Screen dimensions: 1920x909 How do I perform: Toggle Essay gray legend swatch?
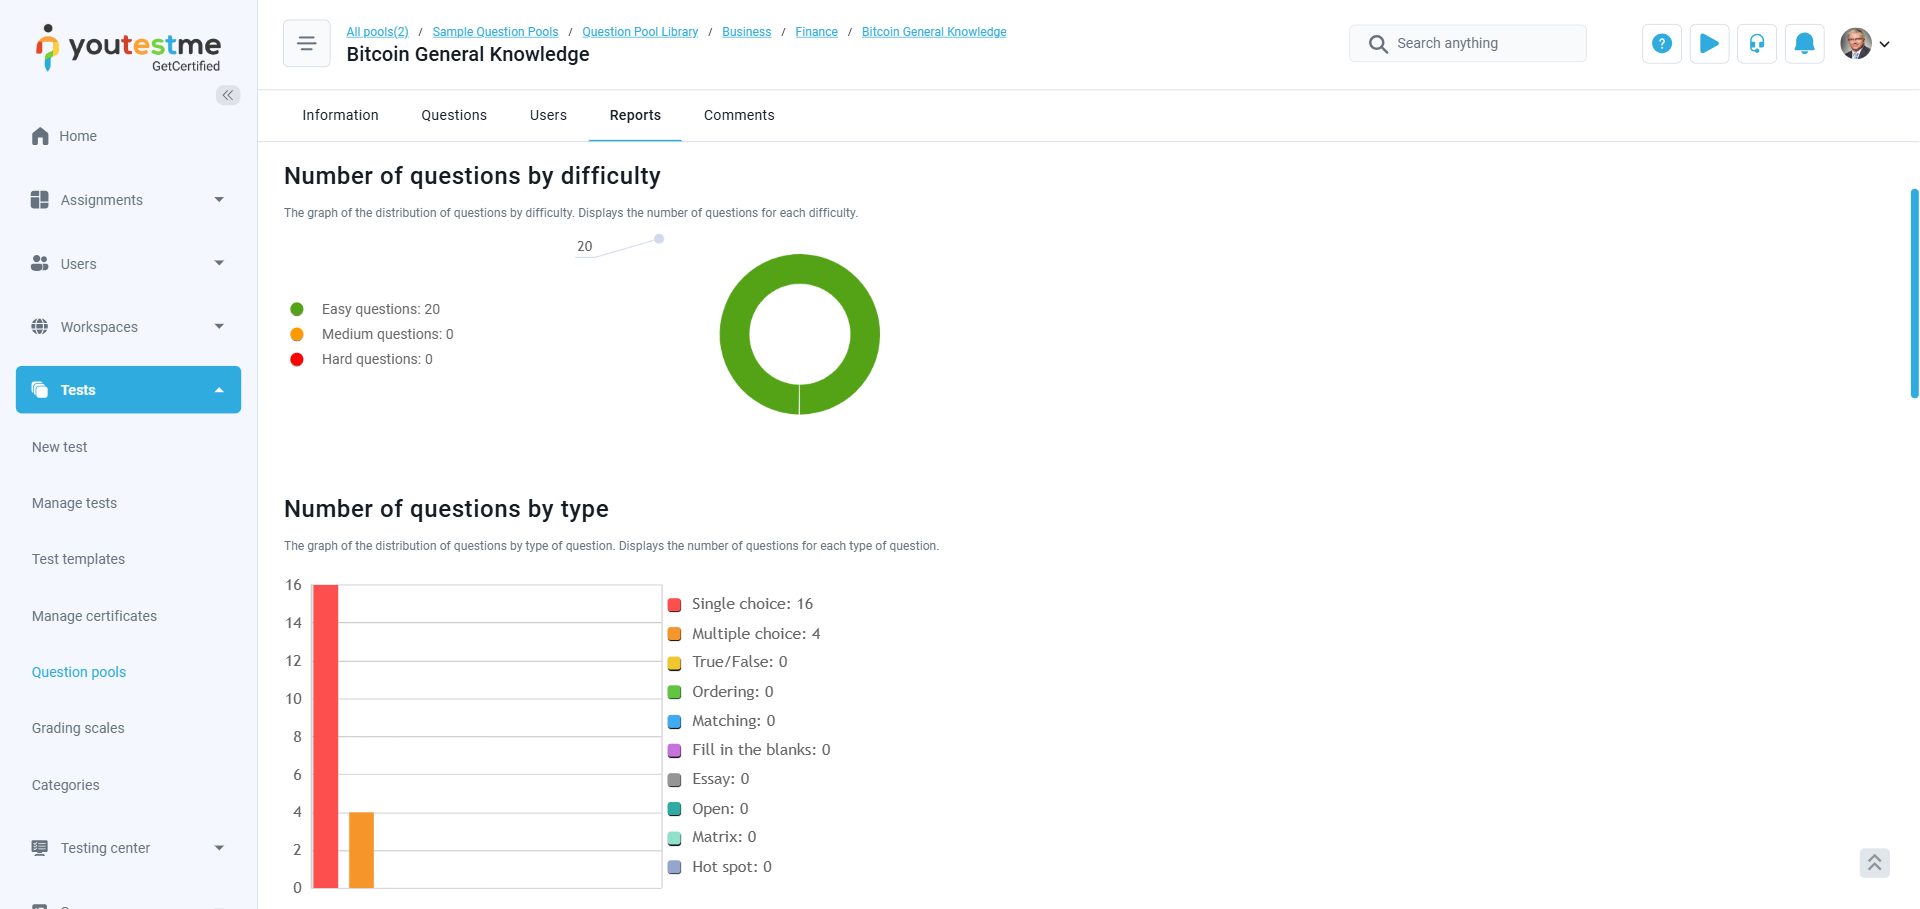click(x=675, y=780)
